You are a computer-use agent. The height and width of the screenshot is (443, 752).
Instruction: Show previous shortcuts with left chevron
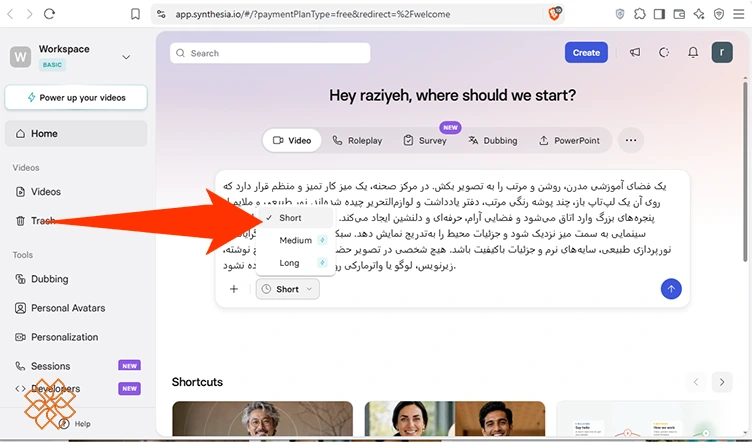pyautogui.click(x=696, y=382)
